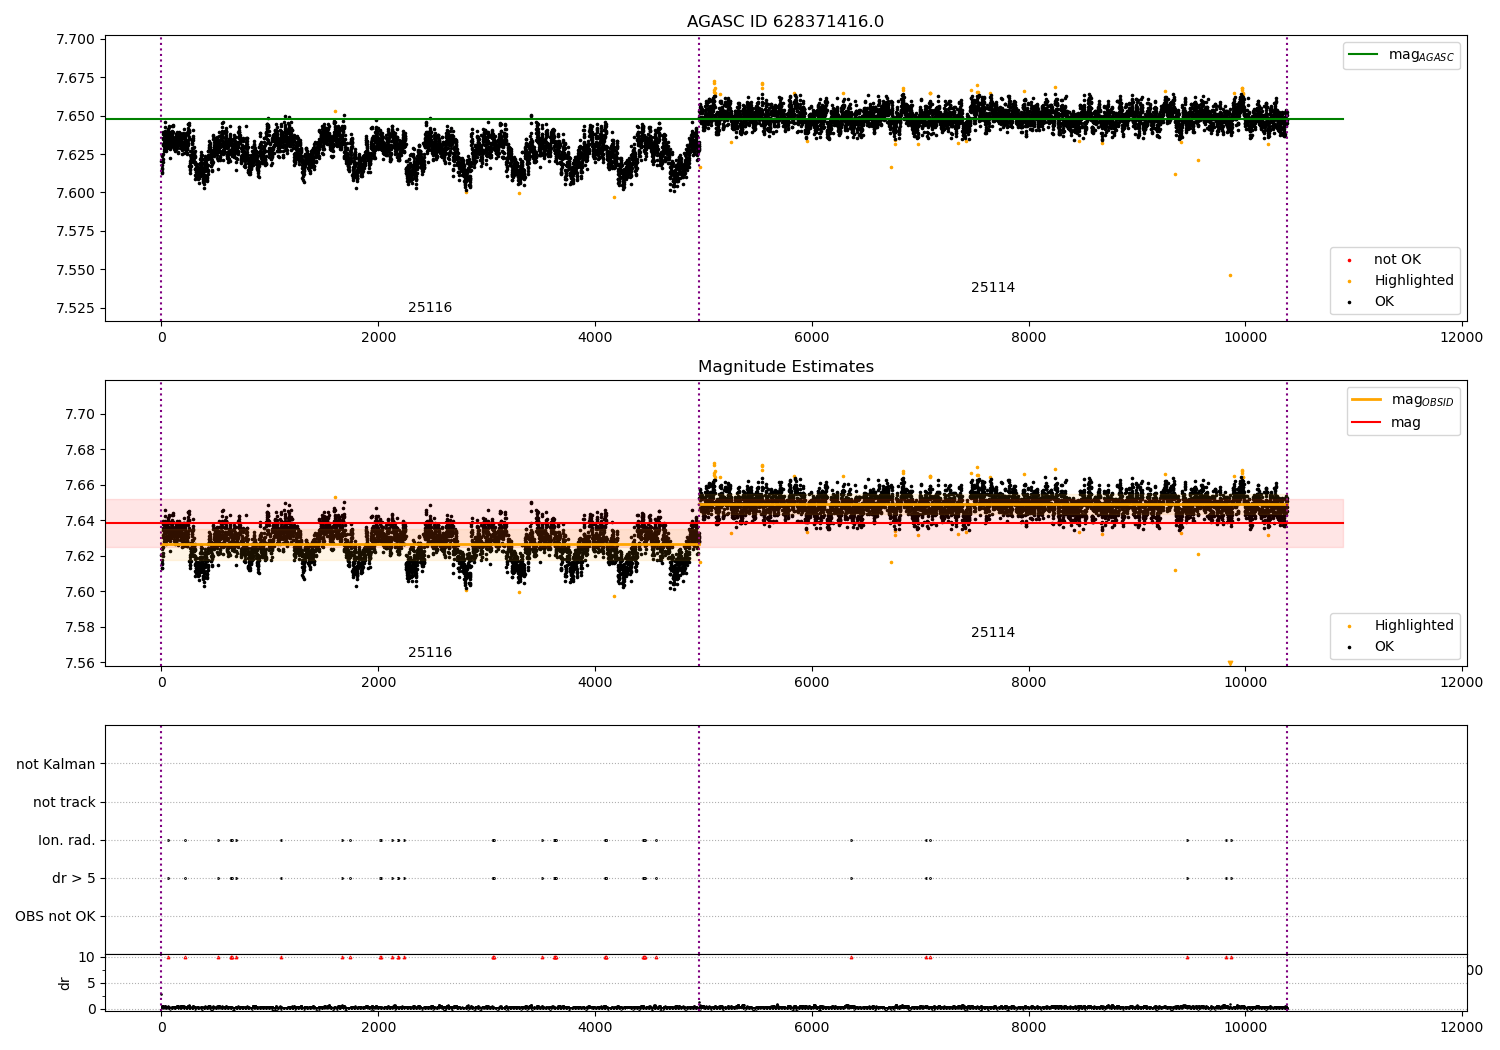The height and width of the screenshot is (1050, 1500).
Task: Click the 'dr > 5' row label
Action: [74, 878]
